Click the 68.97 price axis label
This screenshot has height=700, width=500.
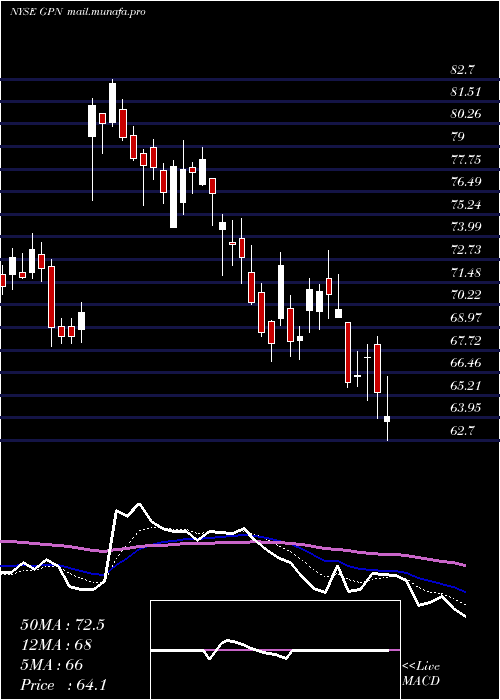(x=466, y=318)
